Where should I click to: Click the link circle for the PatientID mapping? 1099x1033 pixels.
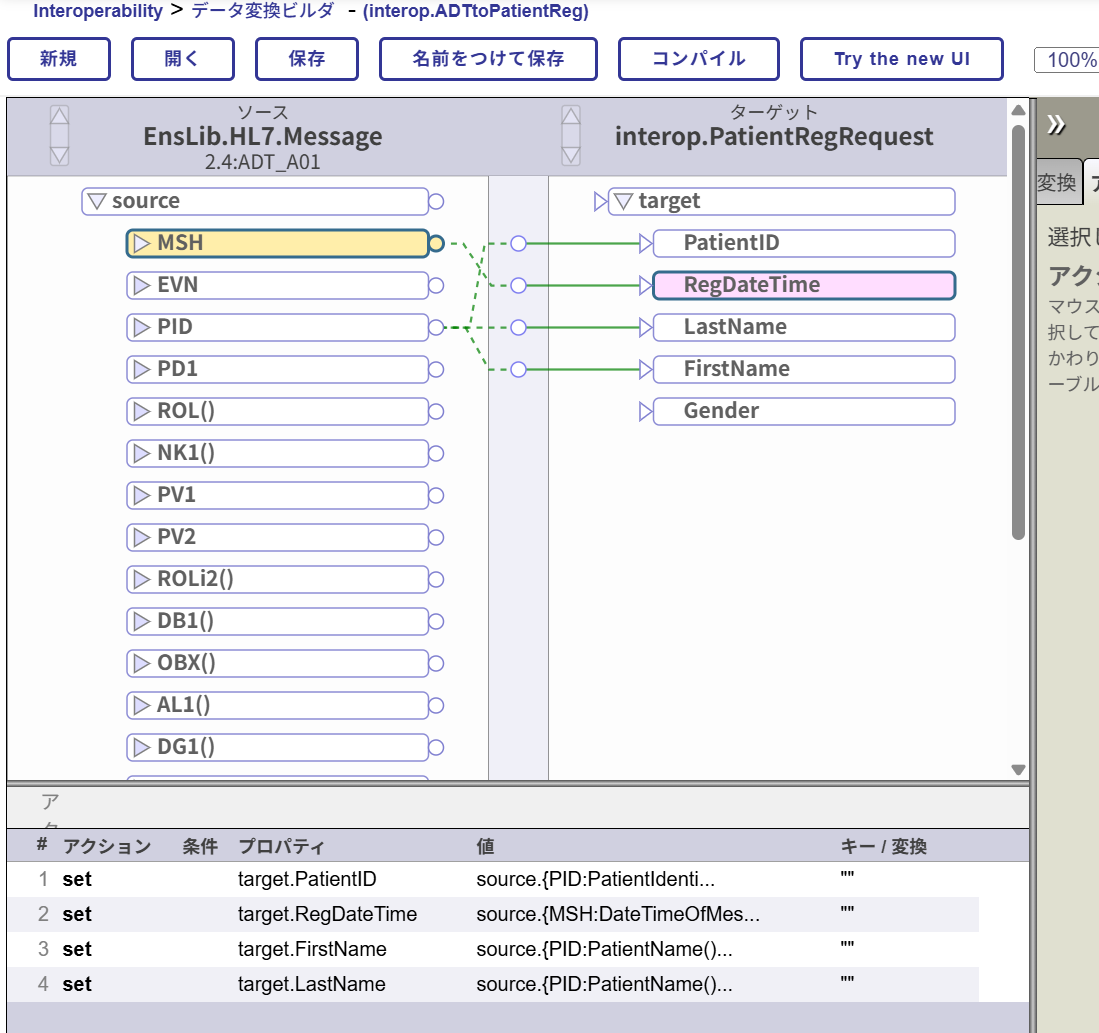518,243
